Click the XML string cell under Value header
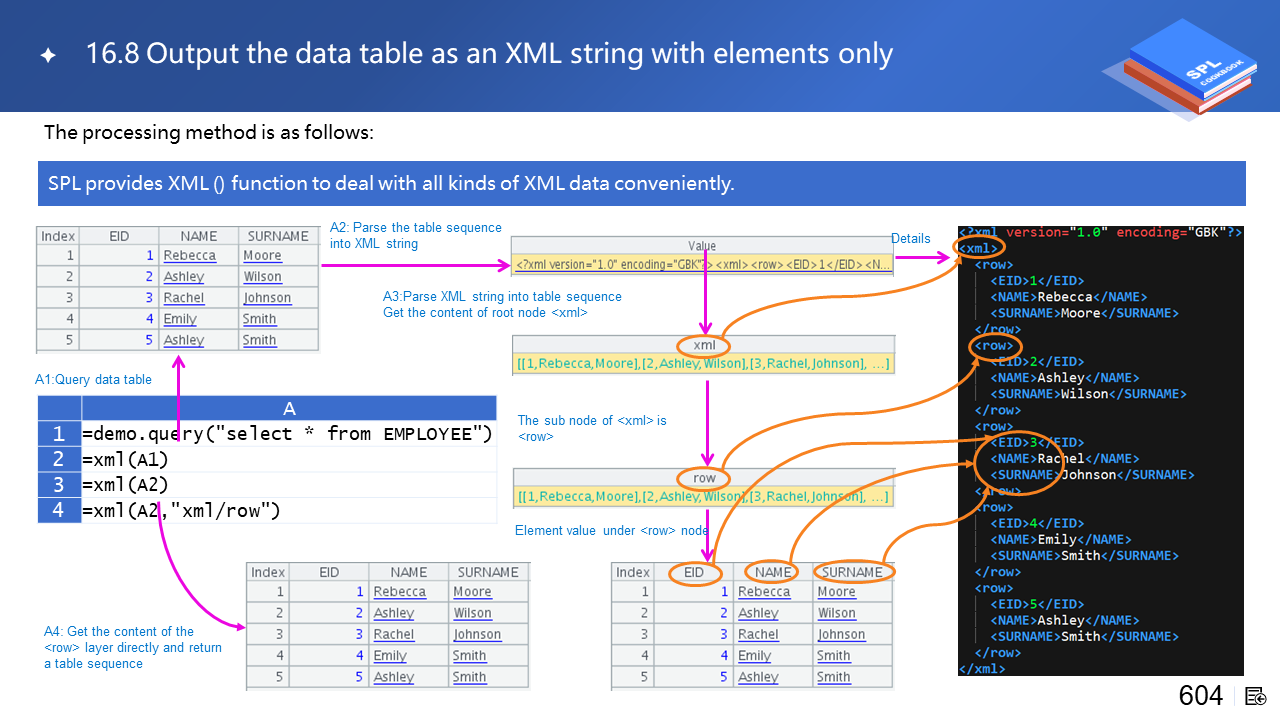This screenshot has height=720, width=1280. [702, 265]
